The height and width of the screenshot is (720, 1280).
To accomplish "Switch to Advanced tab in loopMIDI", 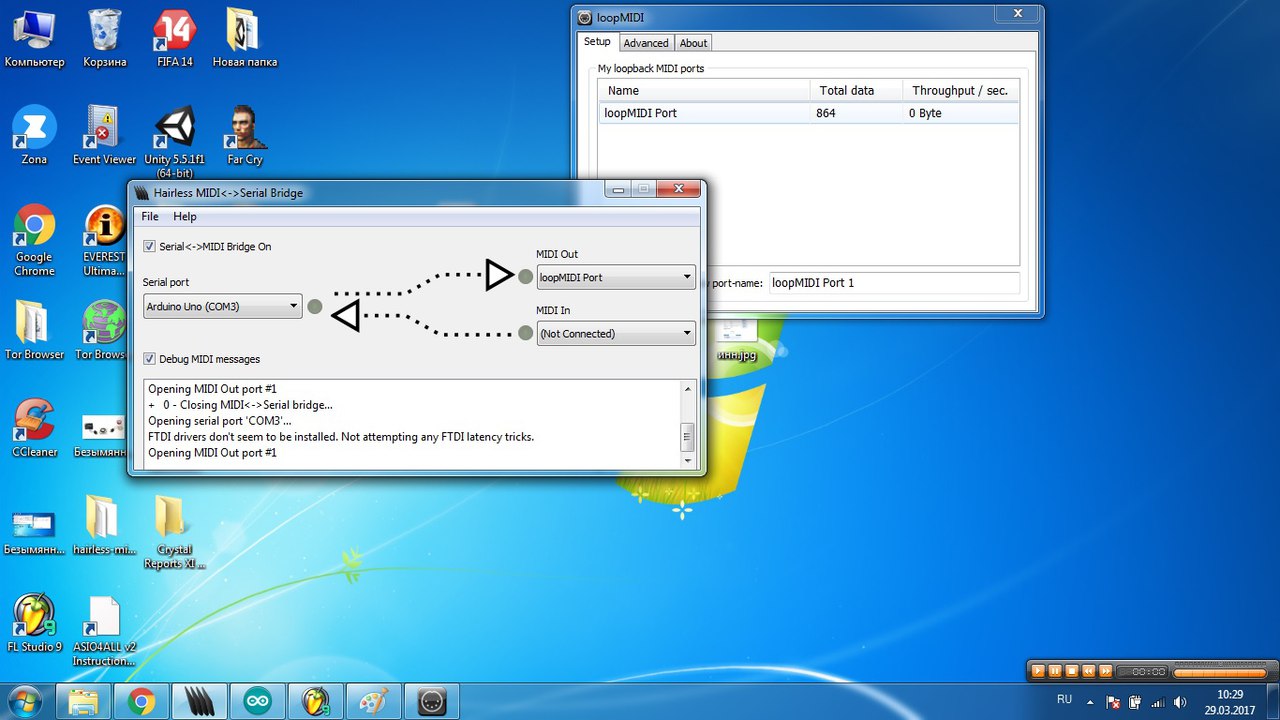I will 646,43.
